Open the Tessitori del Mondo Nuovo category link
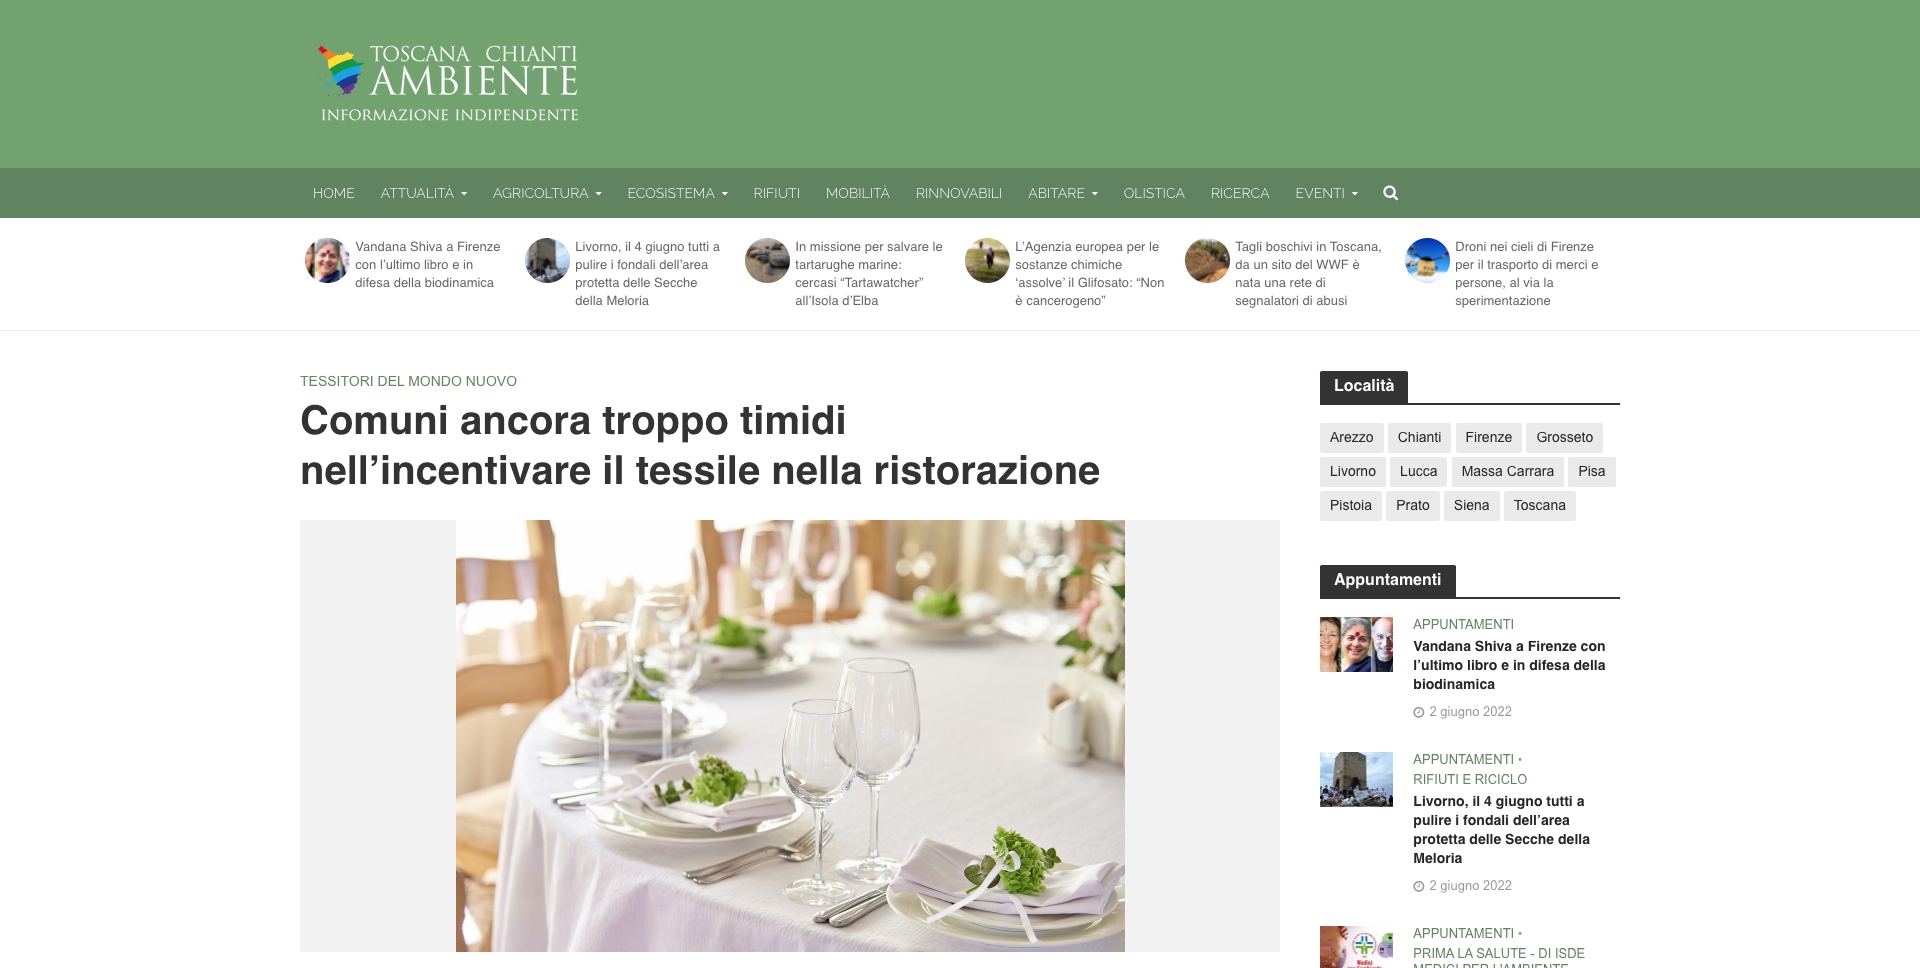1920x968 pixels. pyautogui.click(x=408, y=381)
